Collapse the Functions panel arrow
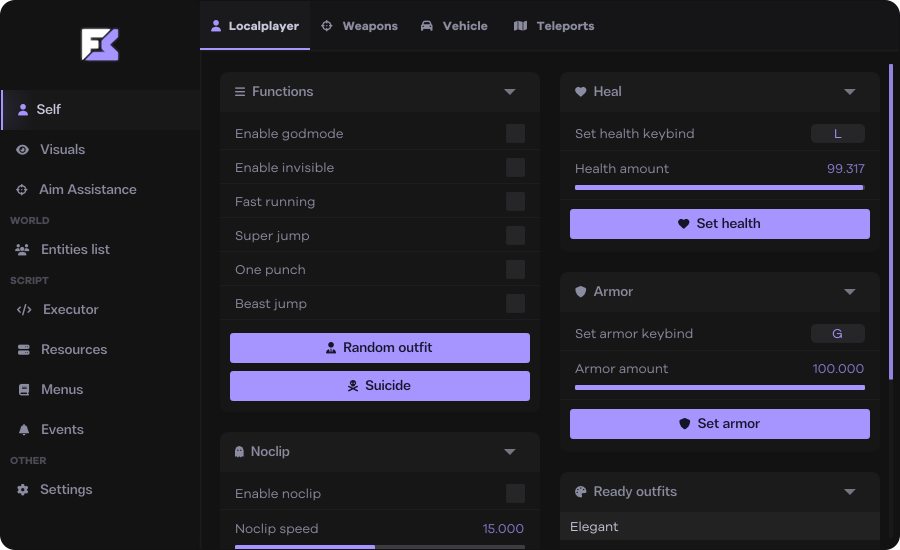The height and width of the screenshot is (550, 900). coord(510,92)
